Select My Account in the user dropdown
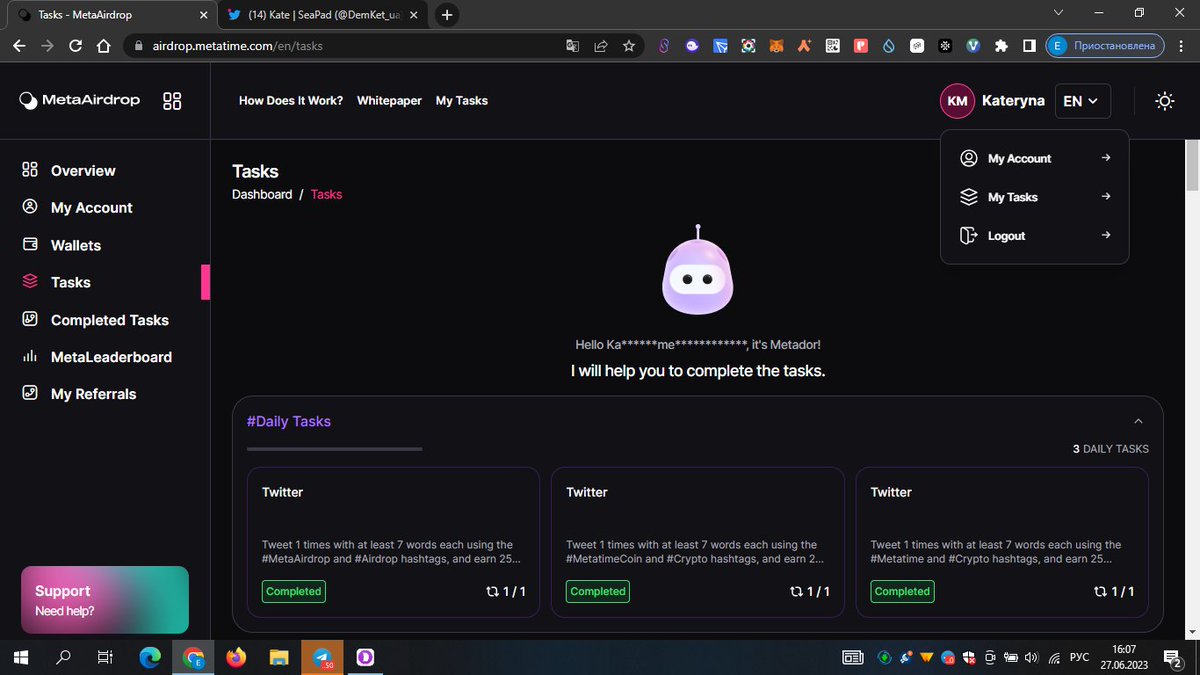Screen dimensions: 1200x675 [x=1035, y=158]
